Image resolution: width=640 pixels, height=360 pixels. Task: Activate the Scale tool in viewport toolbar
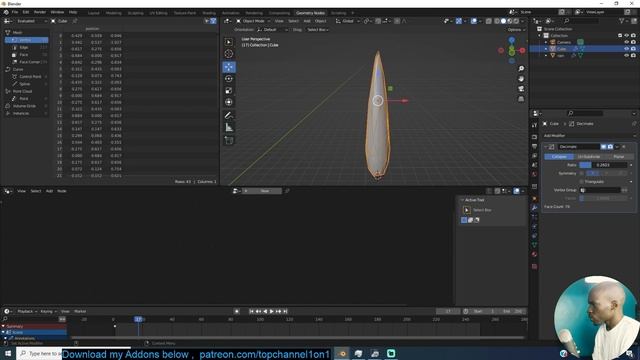[x=229, y=91]
